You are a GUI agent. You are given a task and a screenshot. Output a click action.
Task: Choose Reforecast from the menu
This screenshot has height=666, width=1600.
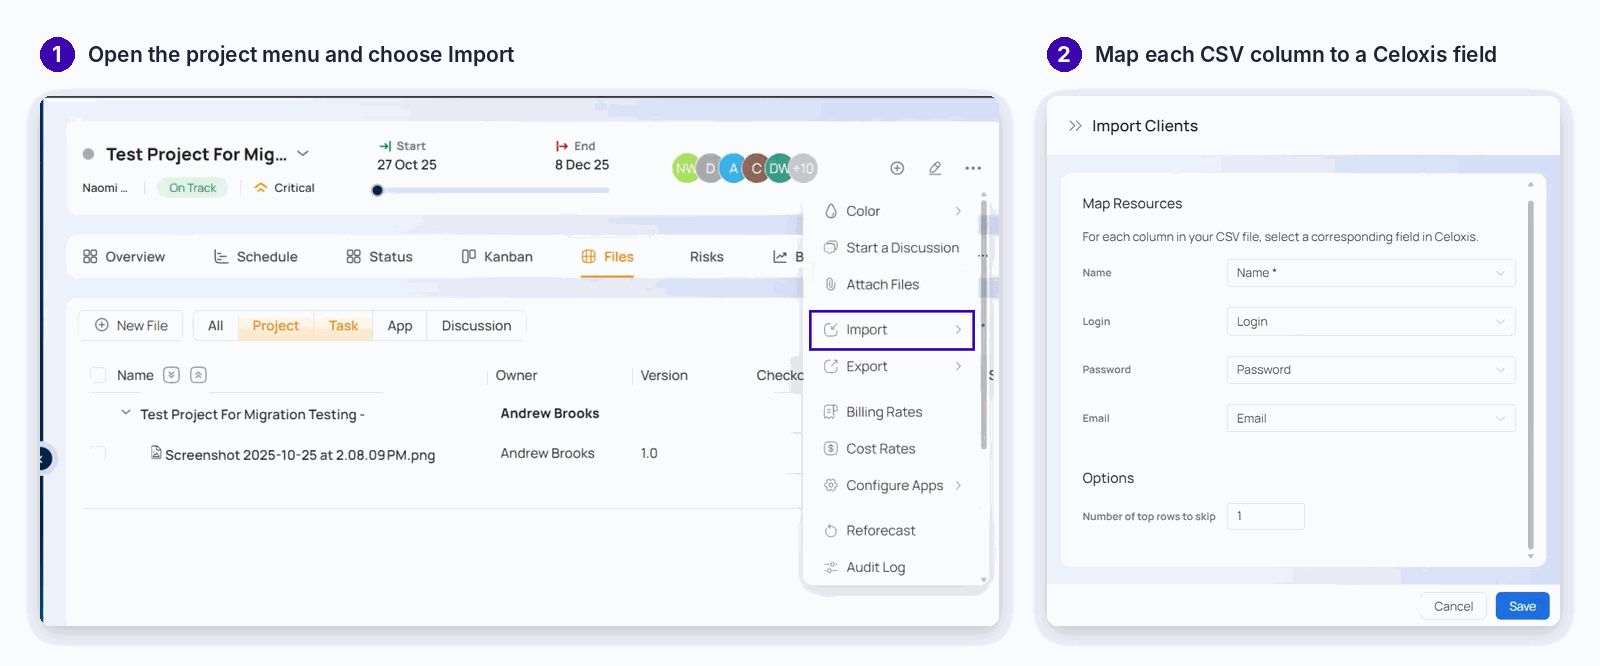tap(892, 531)
